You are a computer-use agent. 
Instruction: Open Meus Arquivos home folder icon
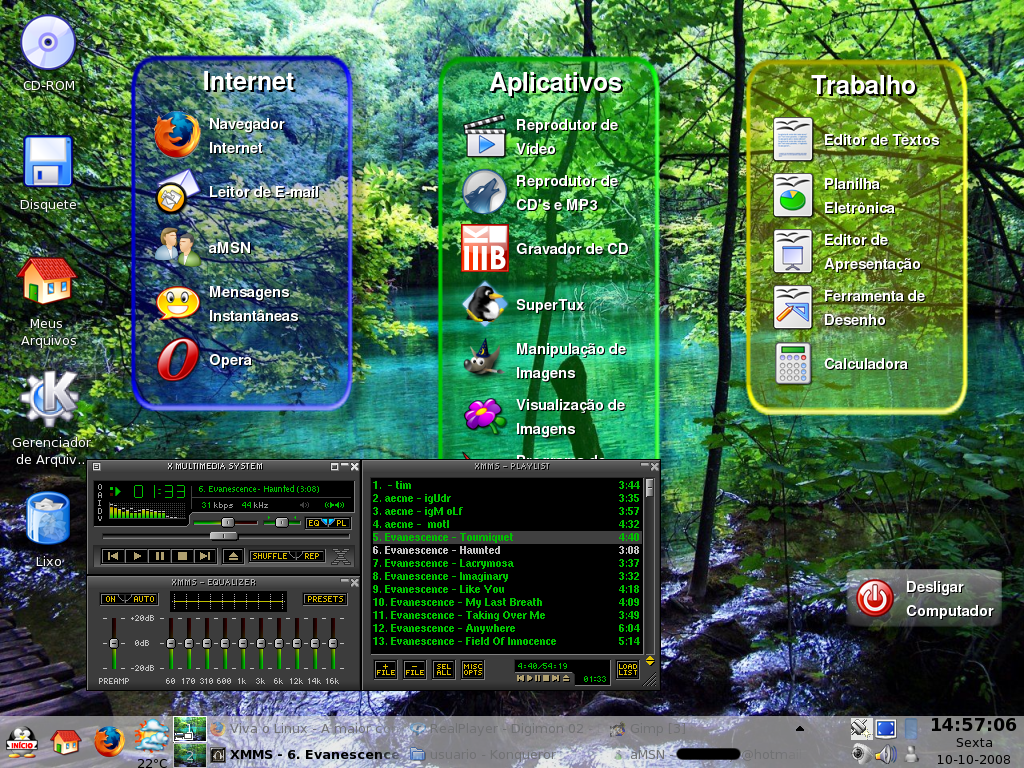pos(47,281)
